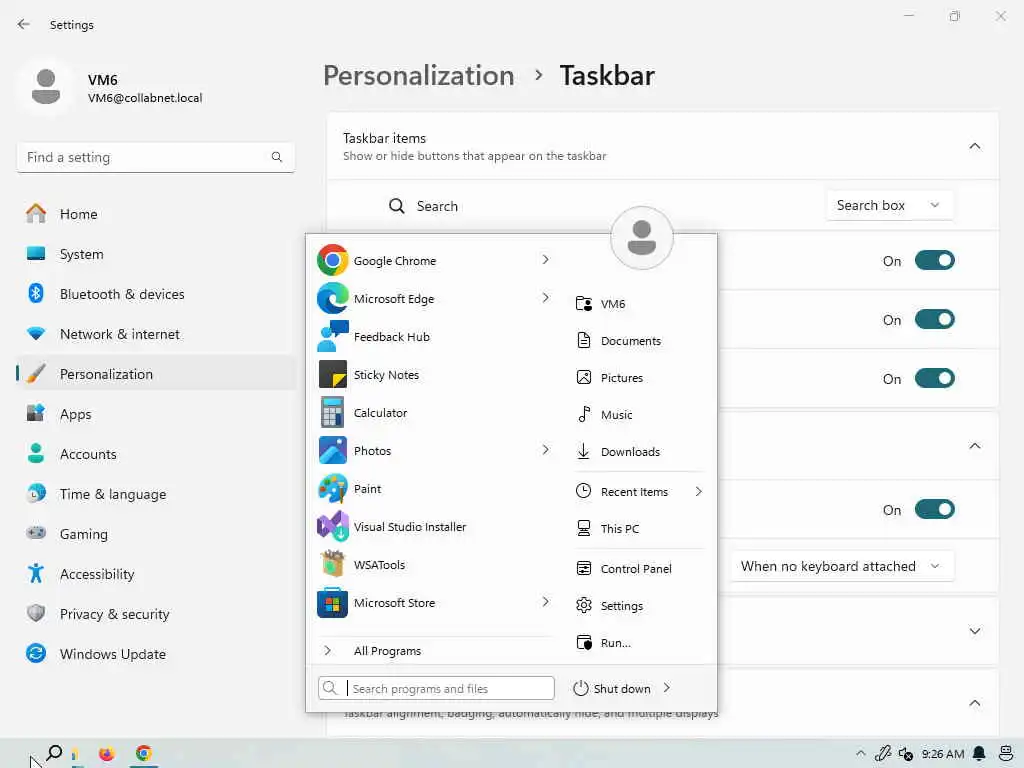Viewport: 1024px width, 768px height.
Task: Collapse the Taskbar items section
Action: [974, 146]
